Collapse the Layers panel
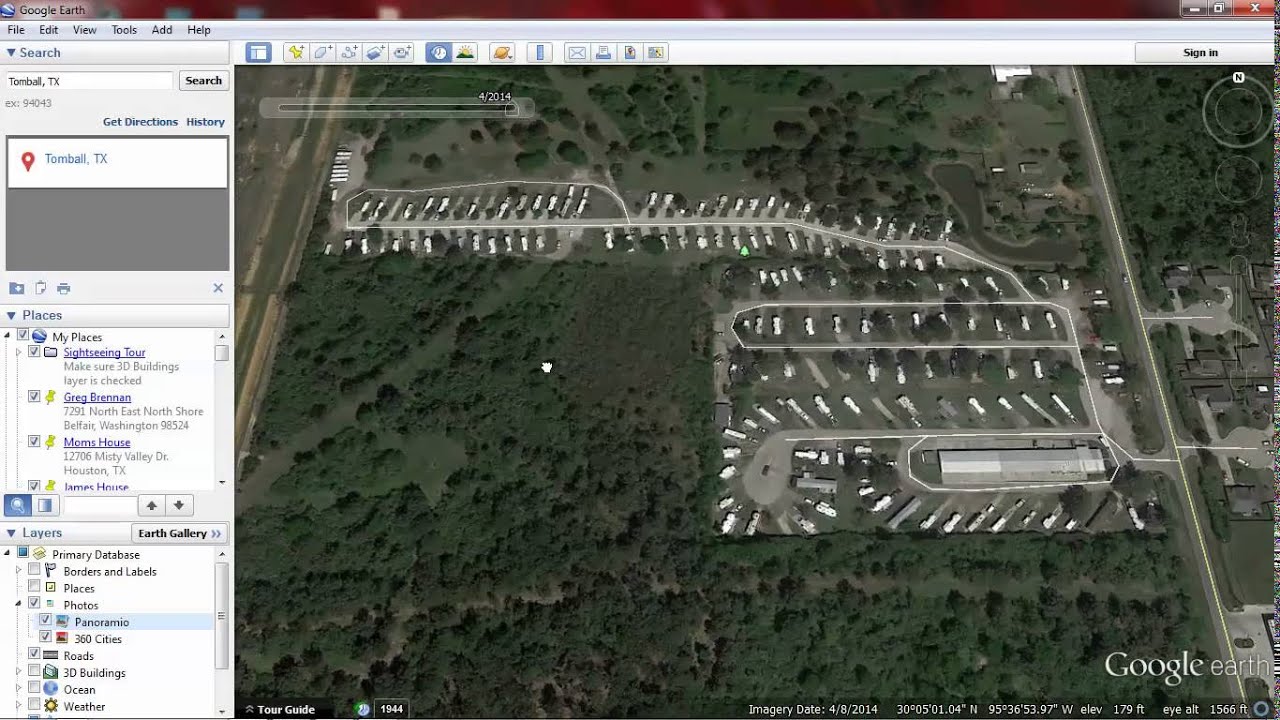The width and height of the screenshot is (1280, 720). [x=11, y=533]
